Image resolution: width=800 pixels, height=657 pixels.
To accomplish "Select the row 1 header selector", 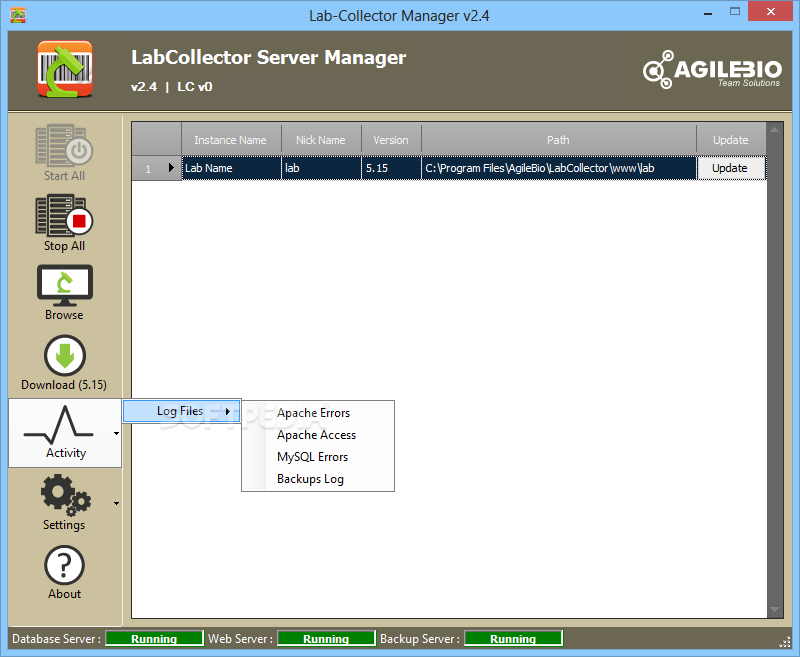I will pyautogui.click(x=157, y=168).
